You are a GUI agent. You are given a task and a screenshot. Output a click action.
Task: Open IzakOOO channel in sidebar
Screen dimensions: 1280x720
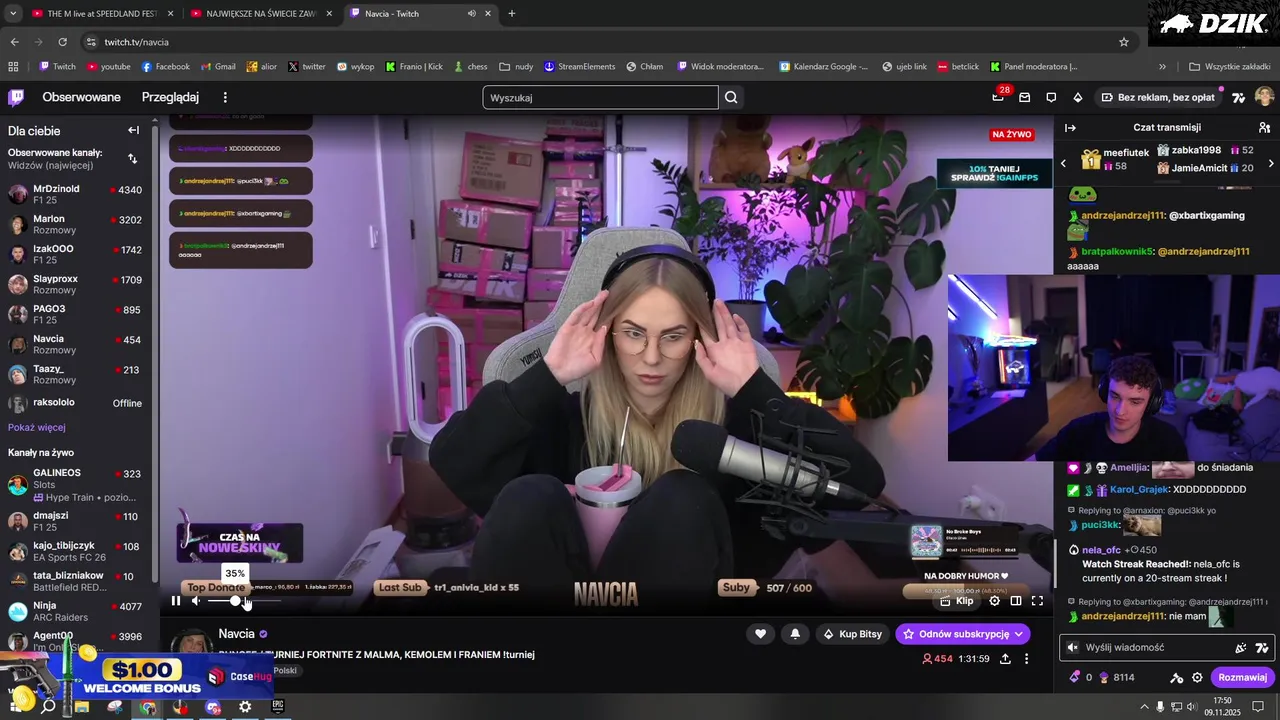(x=75, y=254)
